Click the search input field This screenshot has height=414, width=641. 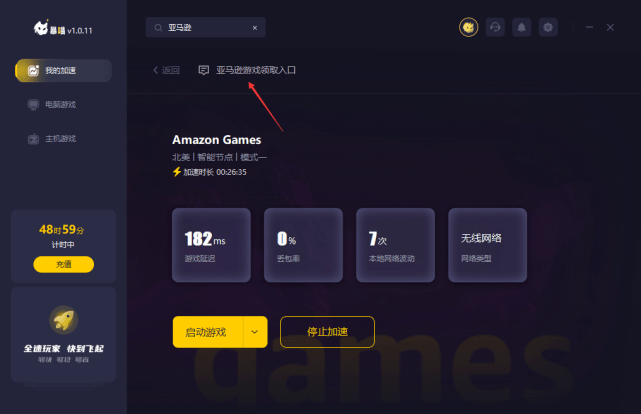(x=206, y=27)
